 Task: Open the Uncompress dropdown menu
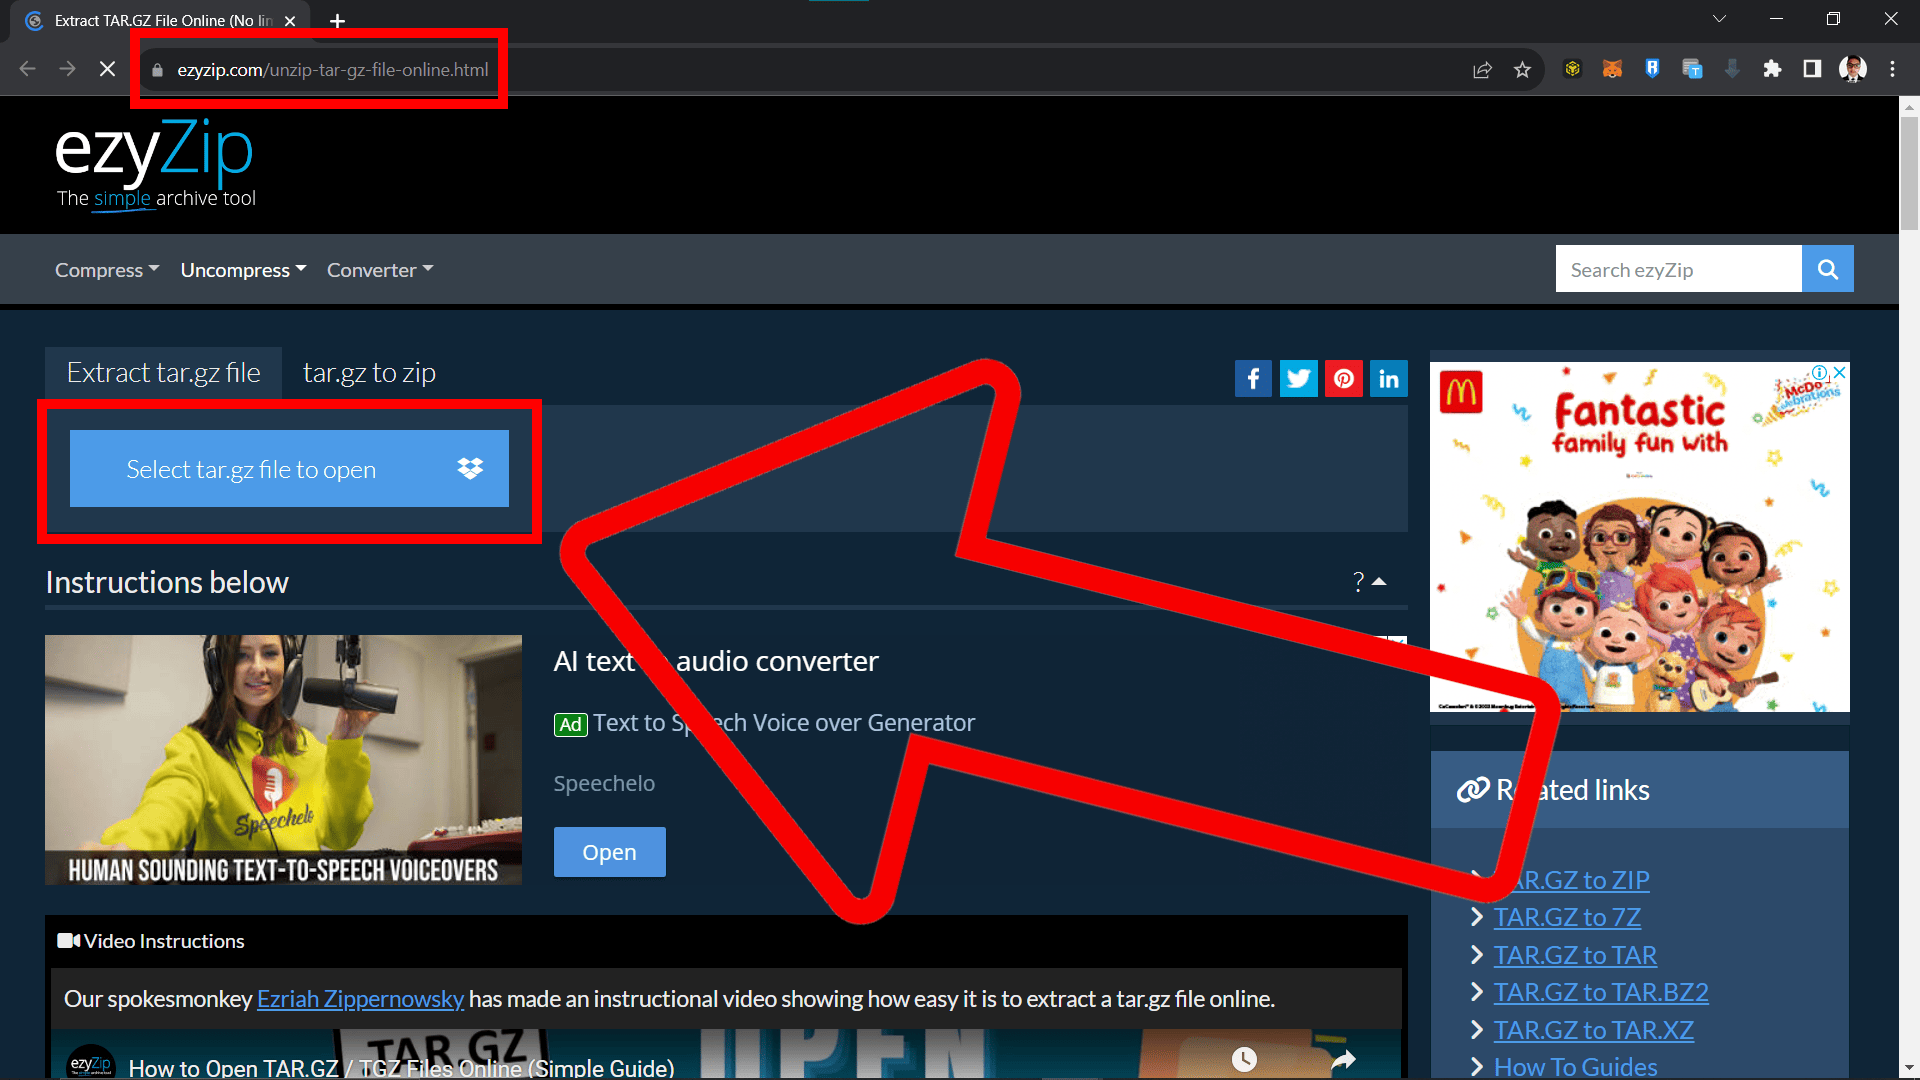(x=242, y=269)
